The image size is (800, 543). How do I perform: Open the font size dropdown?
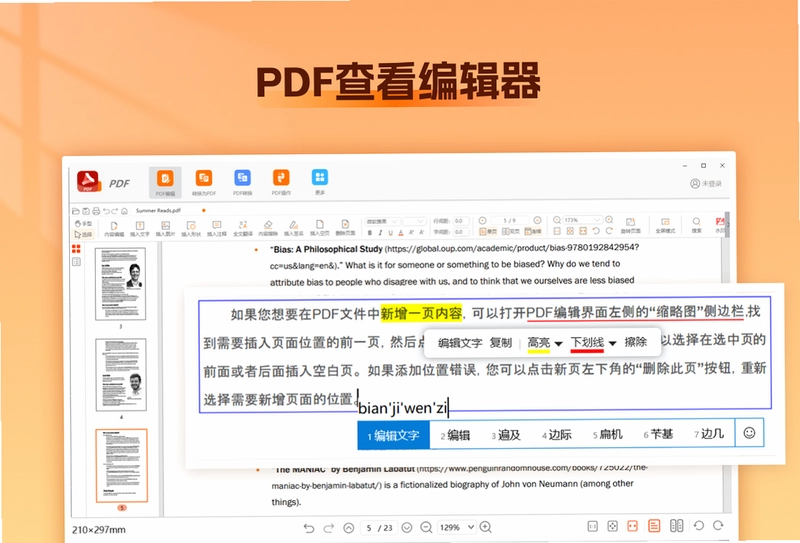coord(414,221)
